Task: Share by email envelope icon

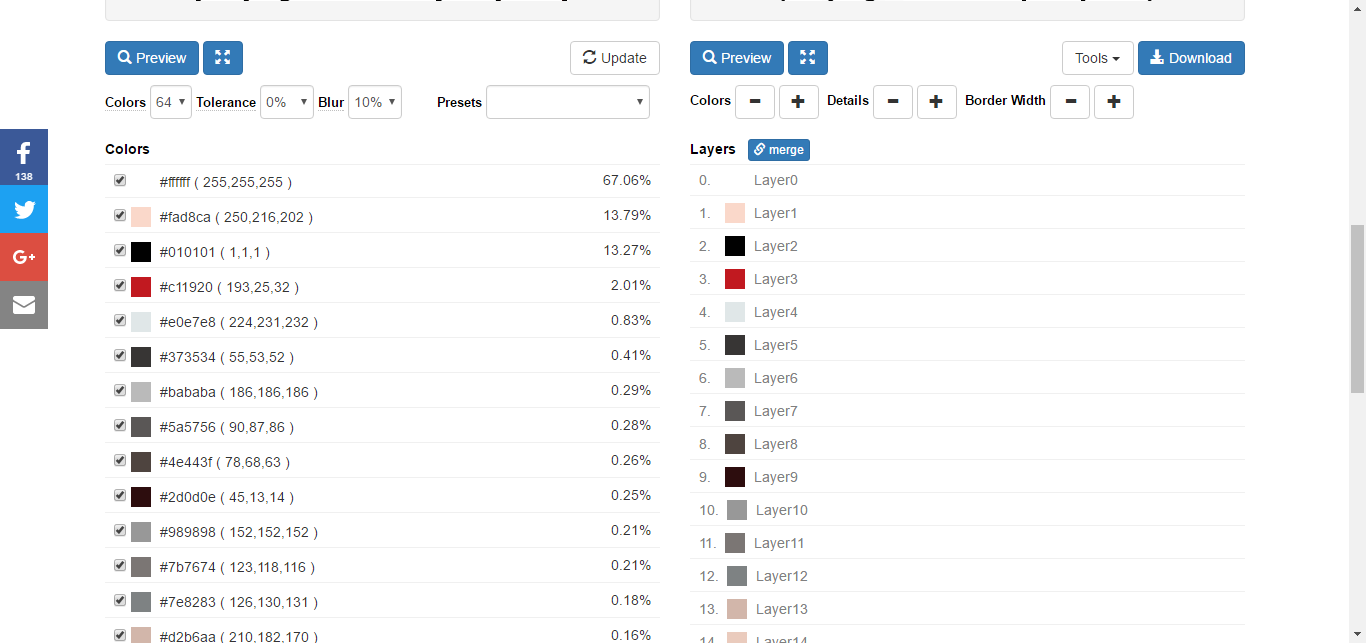Action: click(23, 305)
